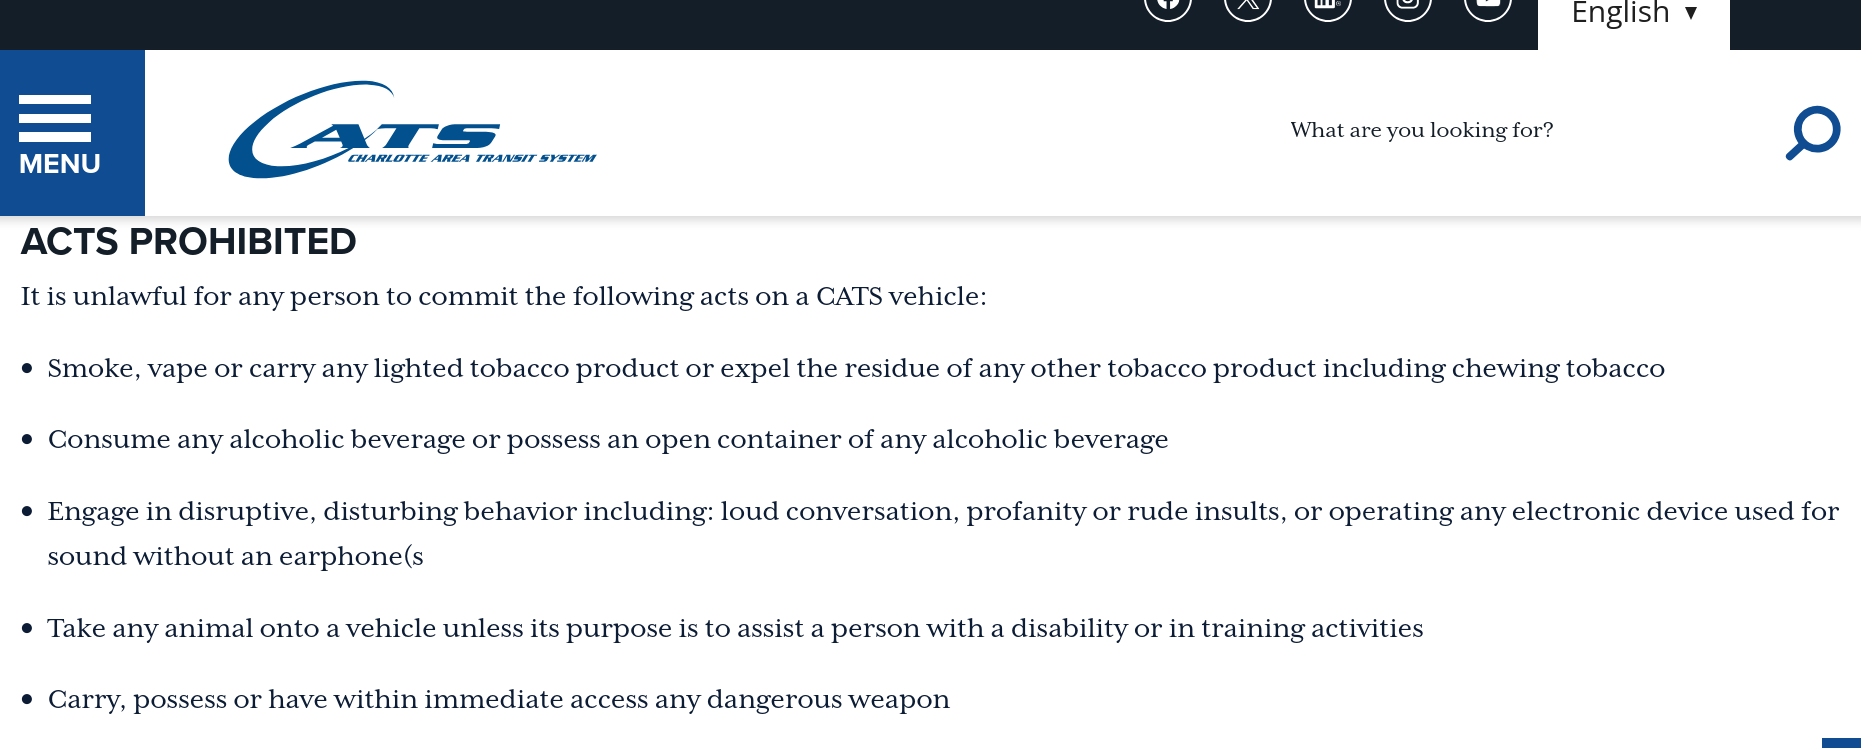
Task: Open the English language dropdown
Action: click(1621, 13)
